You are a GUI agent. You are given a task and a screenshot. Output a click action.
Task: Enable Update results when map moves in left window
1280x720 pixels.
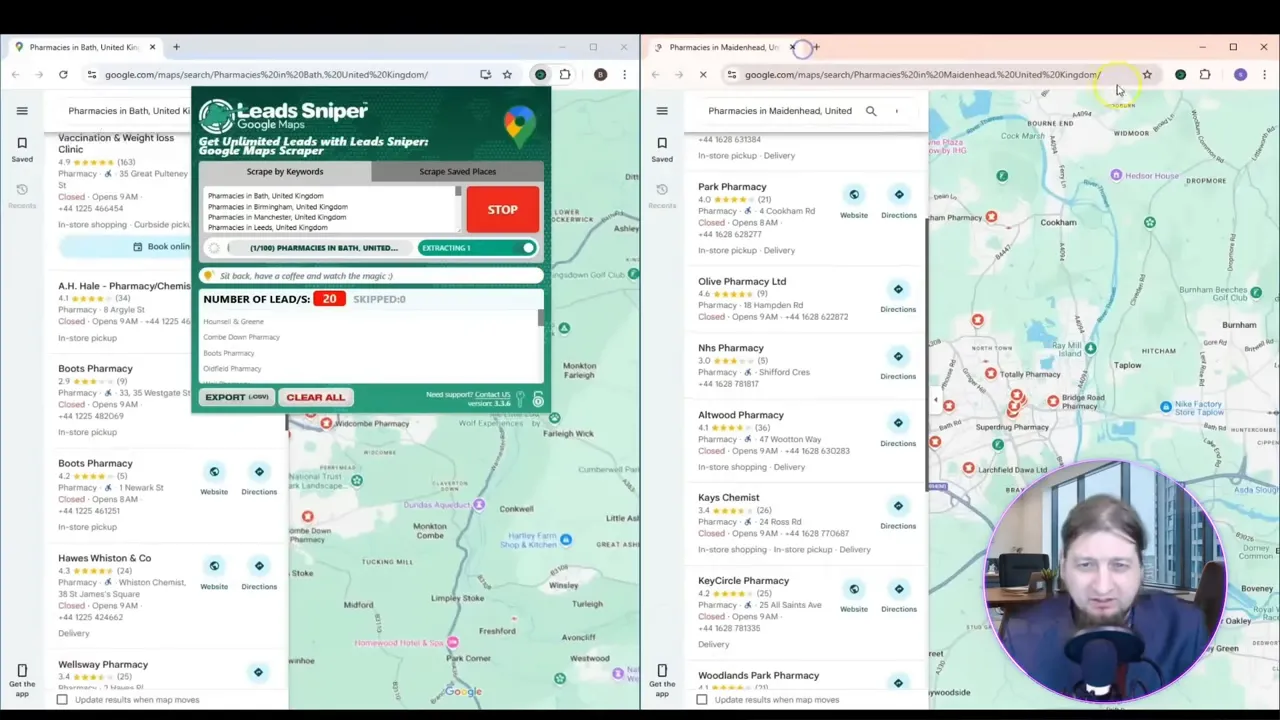coord(62,699)
